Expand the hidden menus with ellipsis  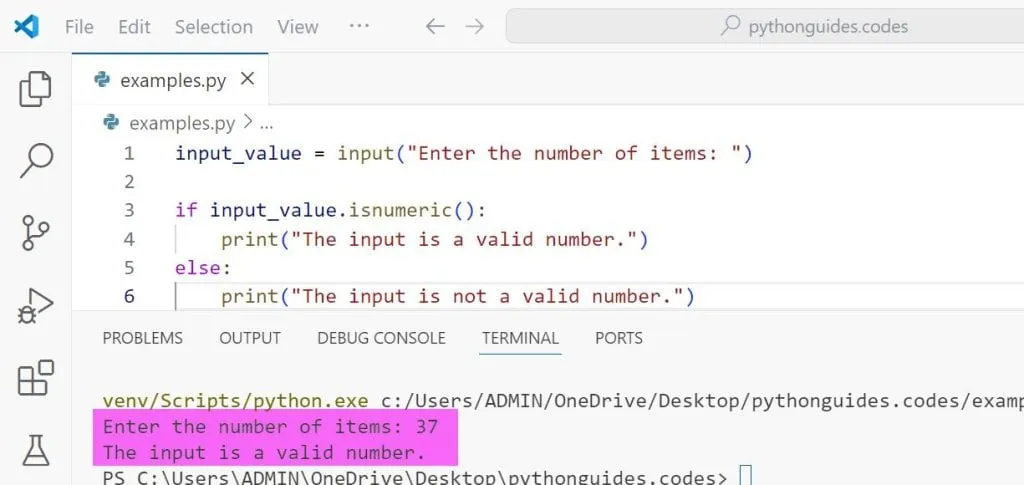coord(359,26)
